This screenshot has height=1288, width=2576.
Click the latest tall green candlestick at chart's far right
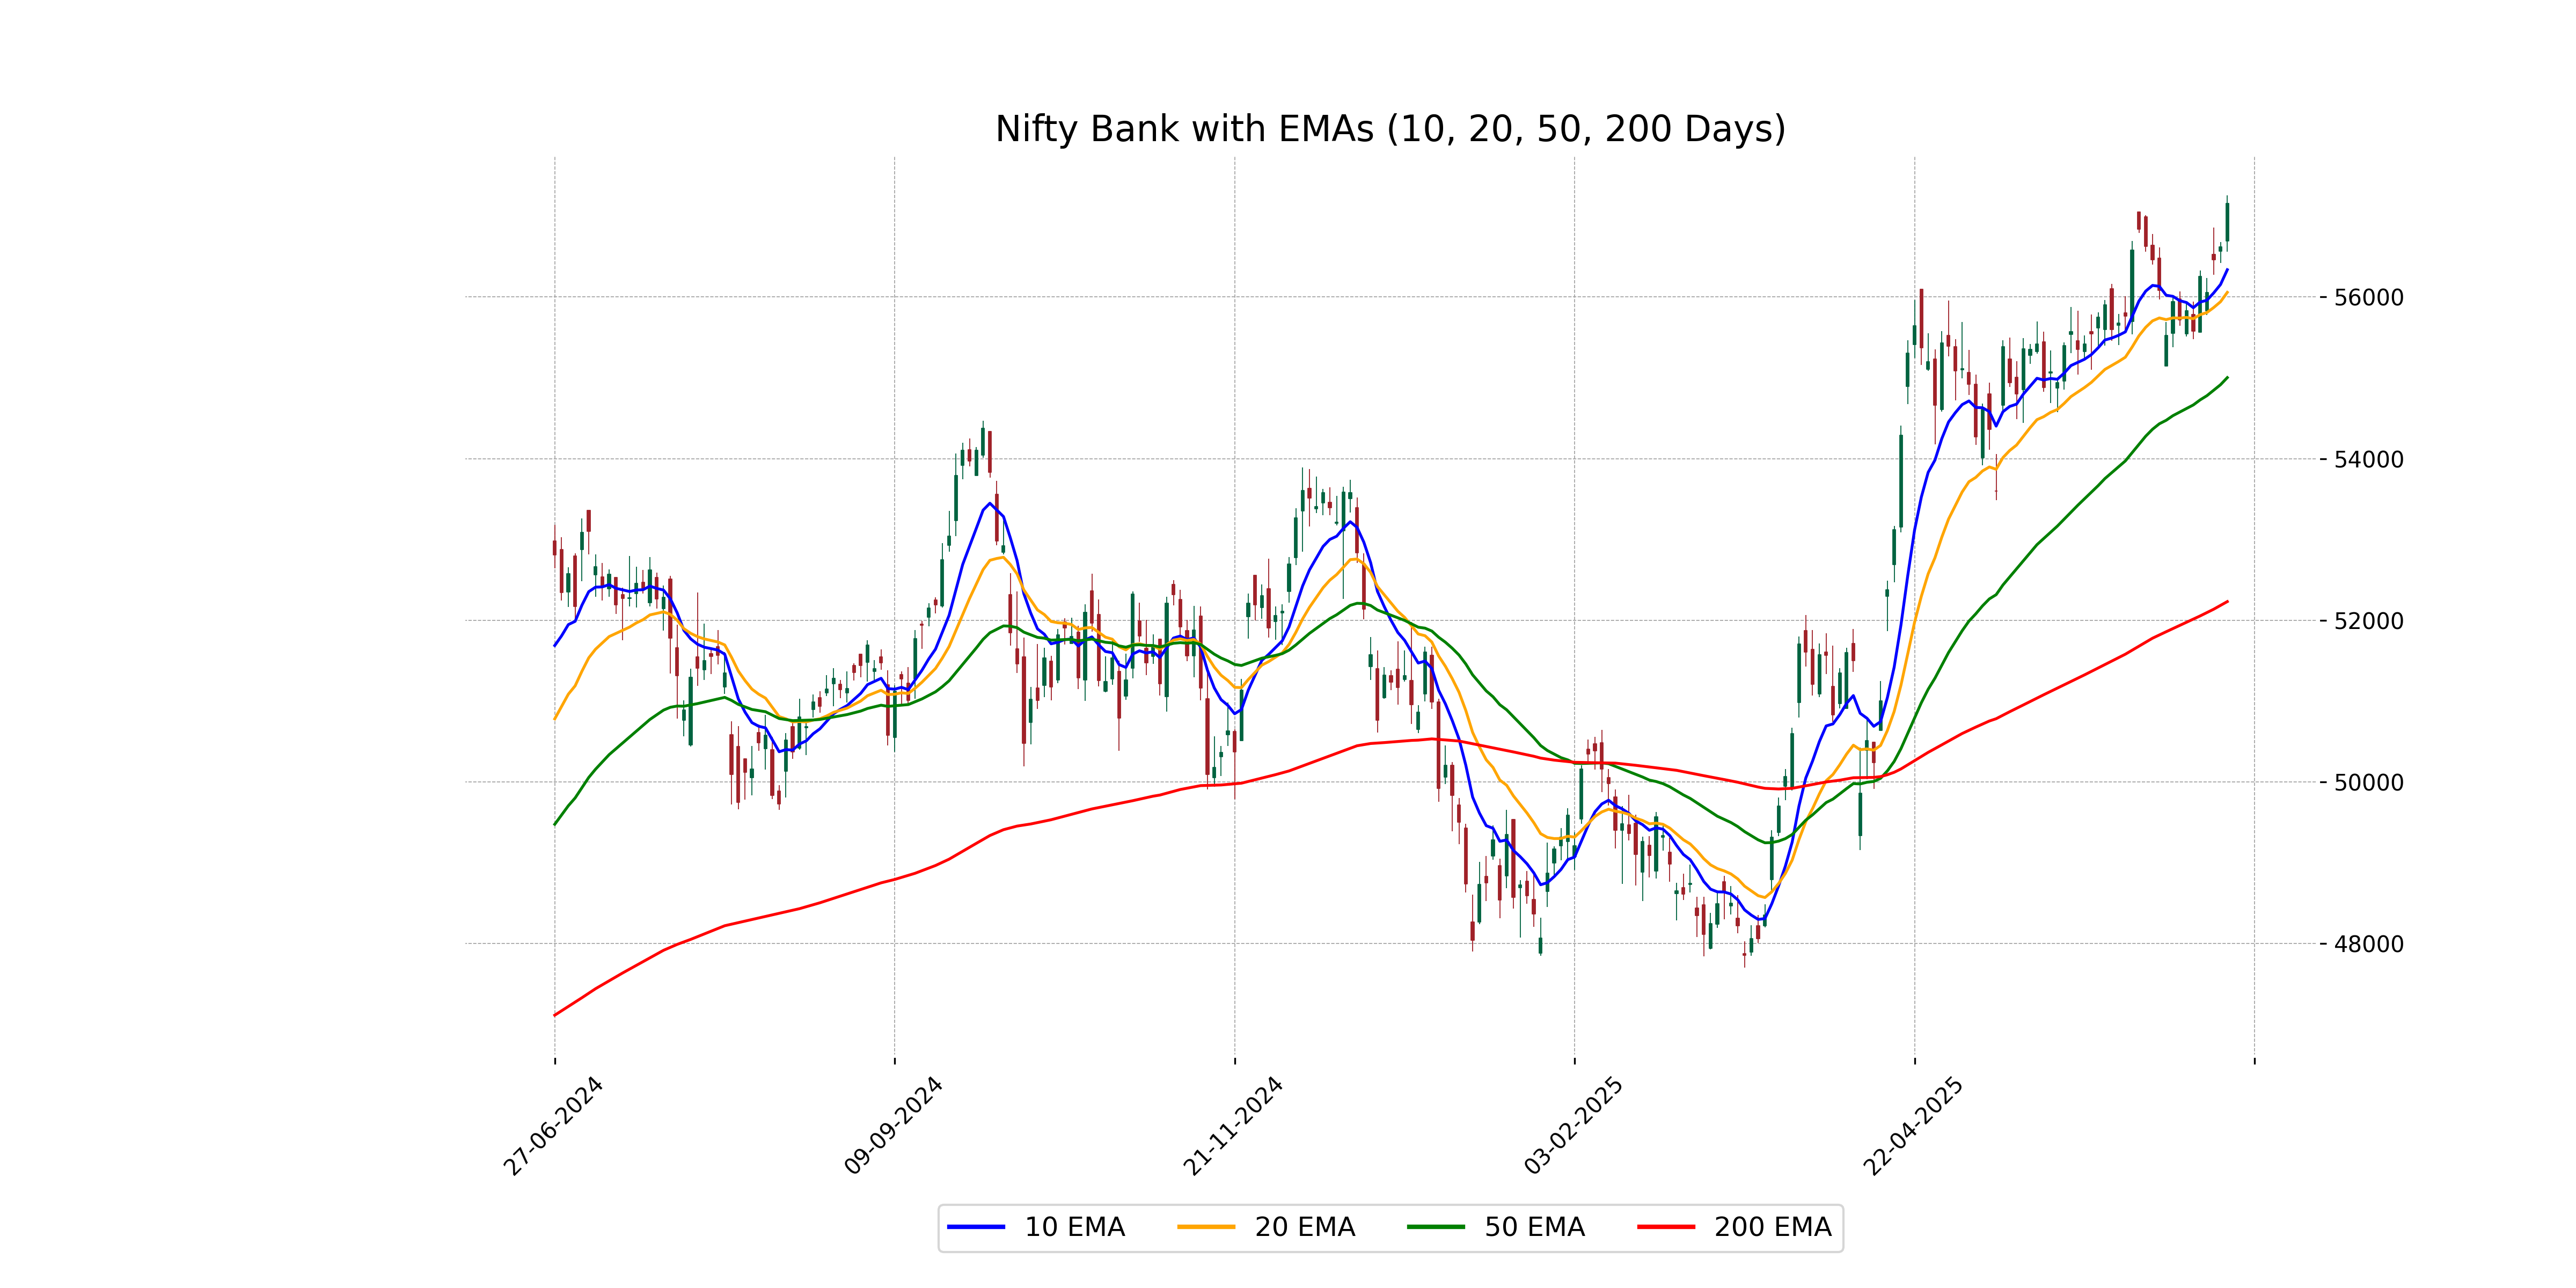[x=2227, y=221]
